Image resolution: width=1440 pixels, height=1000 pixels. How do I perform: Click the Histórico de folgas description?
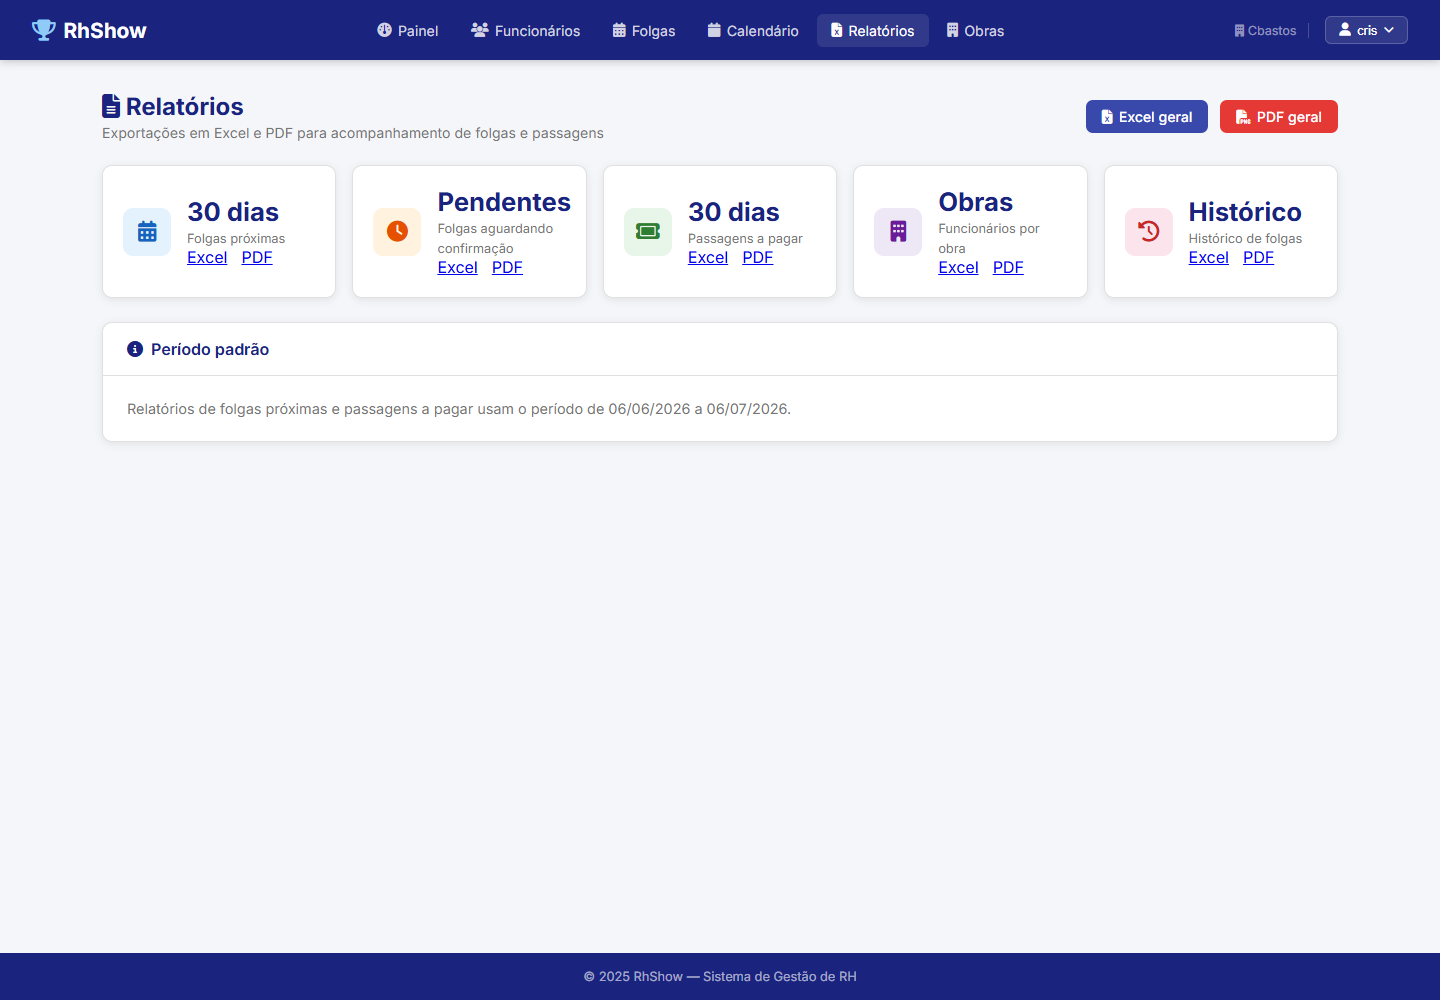(x=1245, y=239)
